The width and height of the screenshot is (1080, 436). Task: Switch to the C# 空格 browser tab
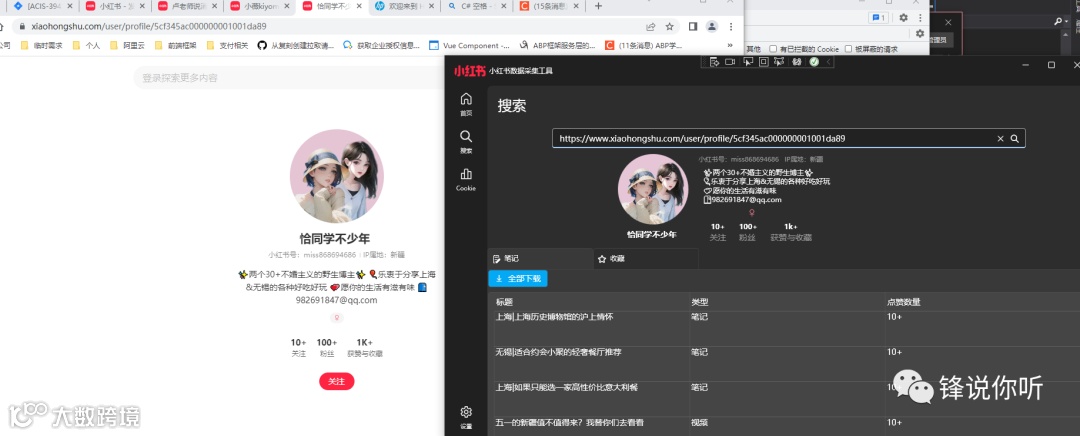point(477,6)
